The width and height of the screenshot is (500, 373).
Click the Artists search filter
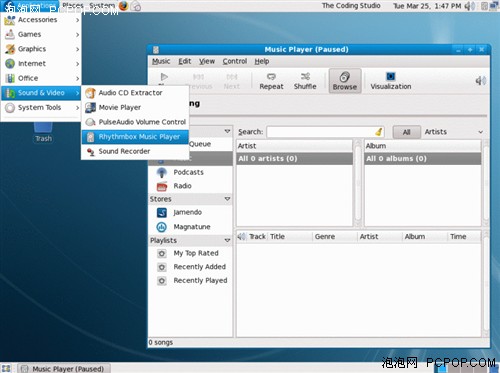[x=435, y=132]
